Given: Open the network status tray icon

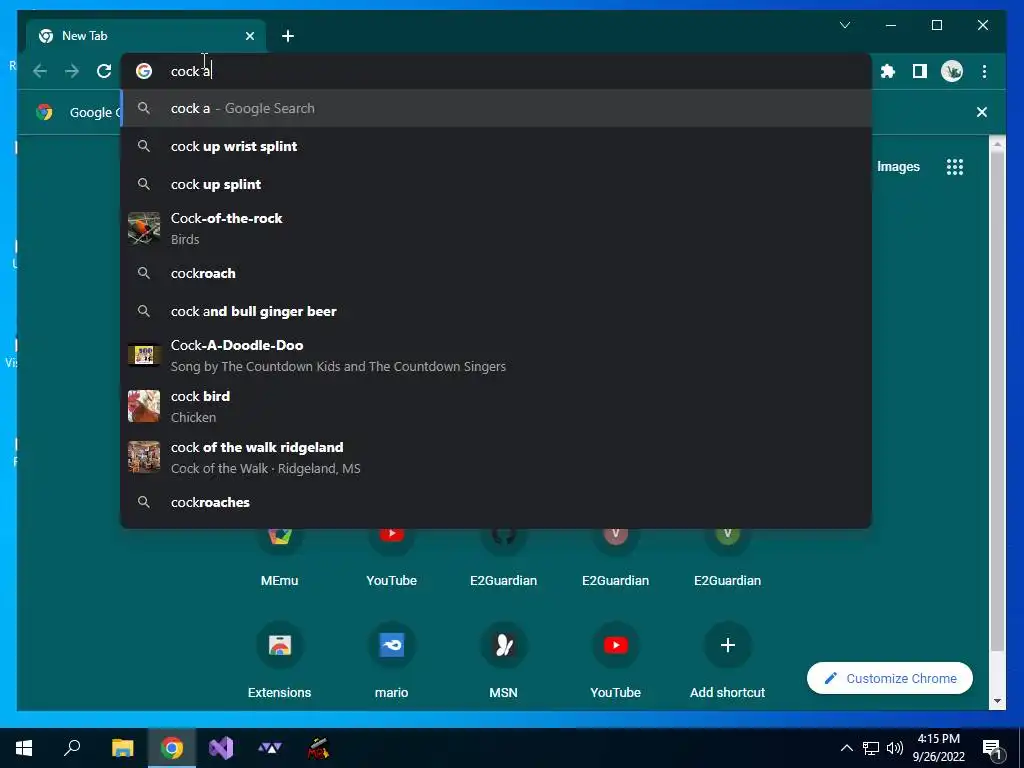Looking at the screenshot, I should pyautogui.click(x=871, y=748).
